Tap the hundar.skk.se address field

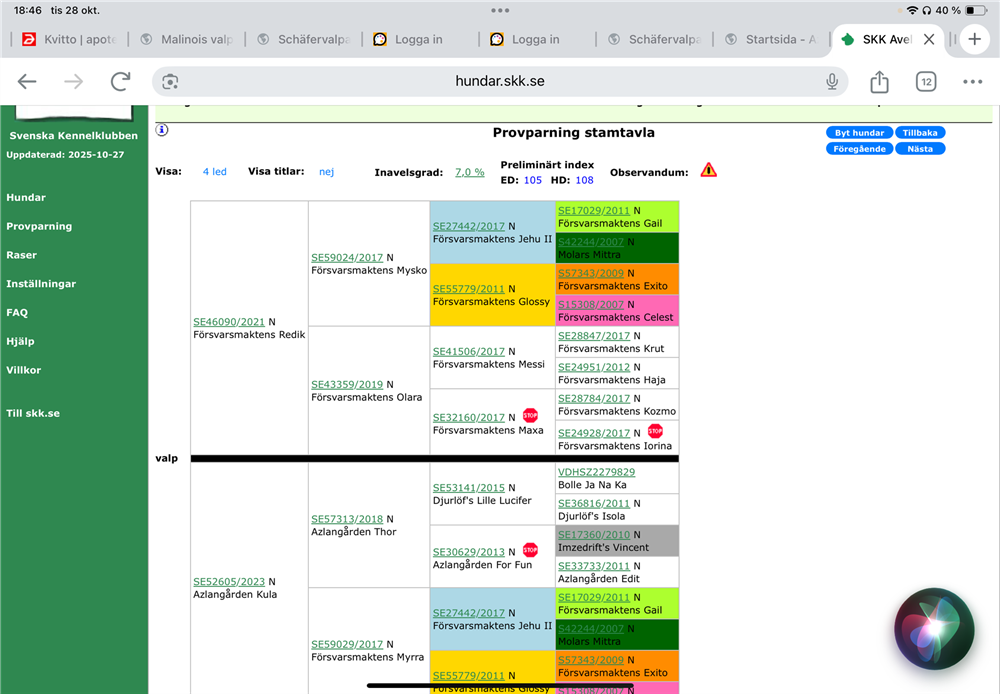pos(500,82)
